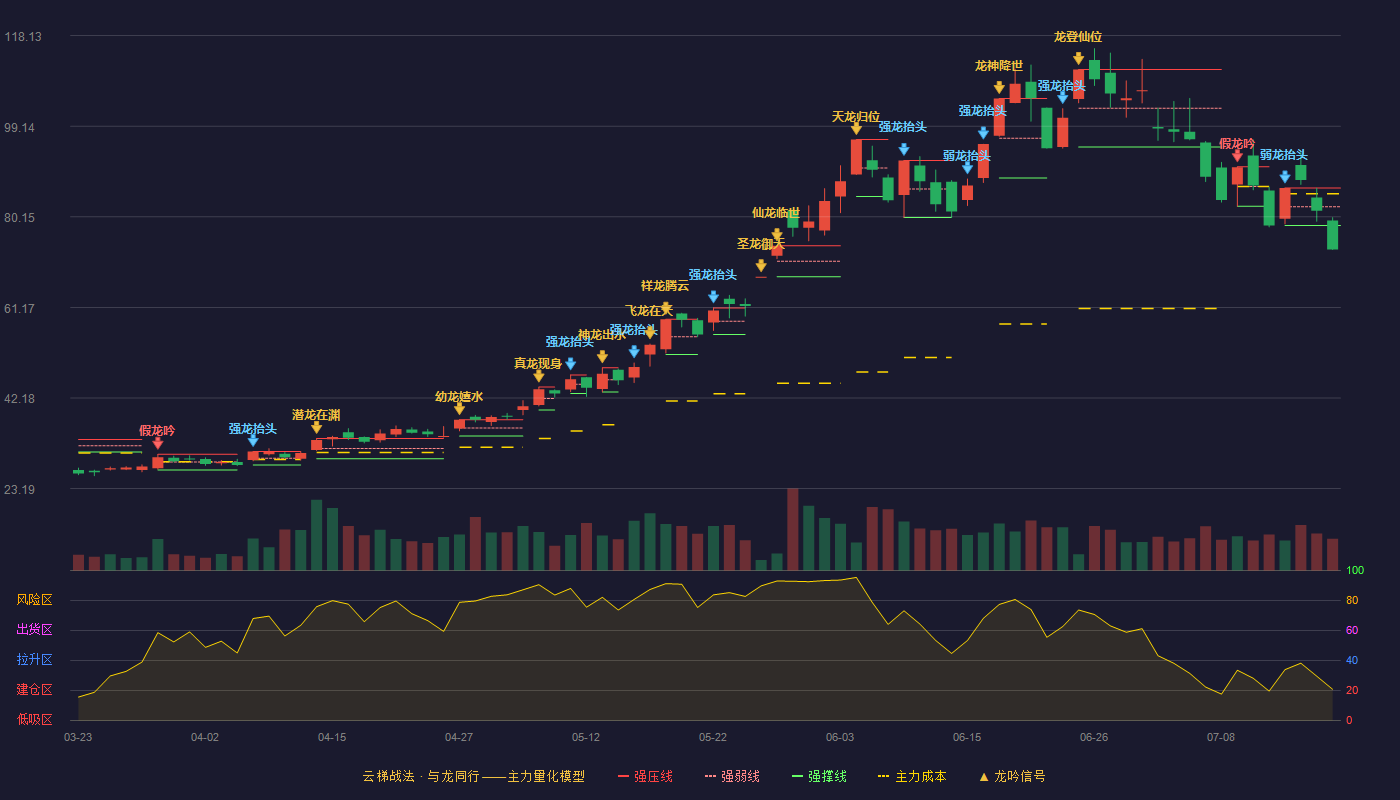Click the 龙神降世 signal arrow
Screen dimensions: 1400x800
pyautogui.click(x=999, y=88)
